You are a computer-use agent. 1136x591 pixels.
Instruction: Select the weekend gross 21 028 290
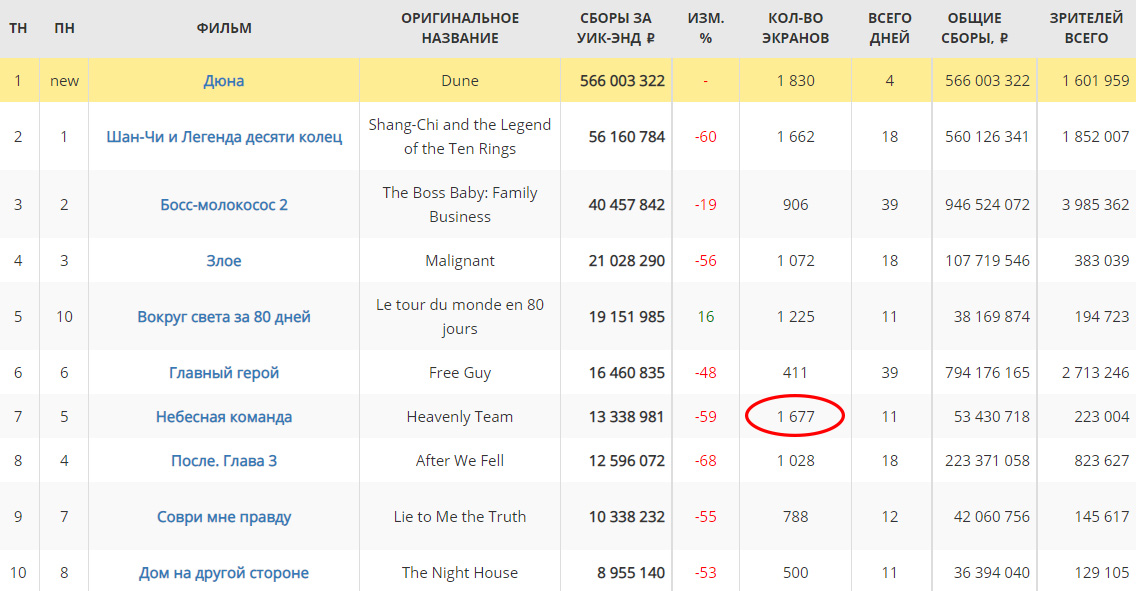coord(627,260)
